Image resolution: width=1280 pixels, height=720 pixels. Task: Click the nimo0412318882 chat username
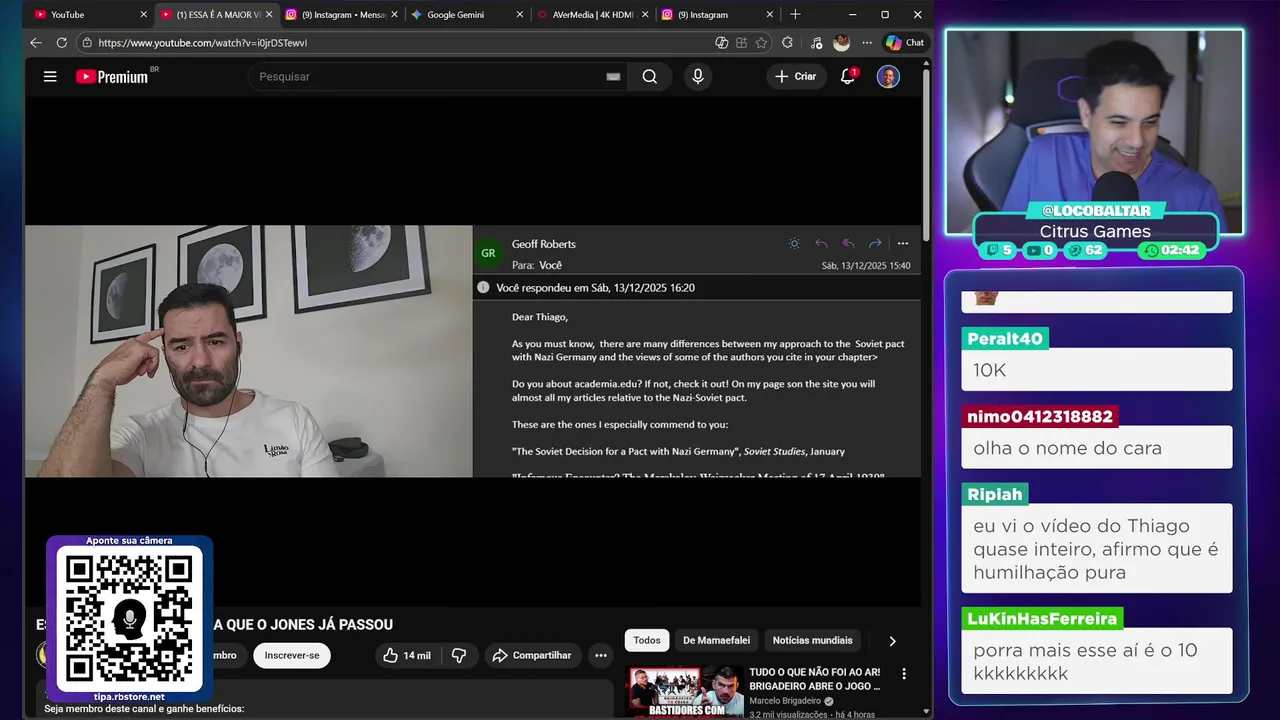point(1040,416)
